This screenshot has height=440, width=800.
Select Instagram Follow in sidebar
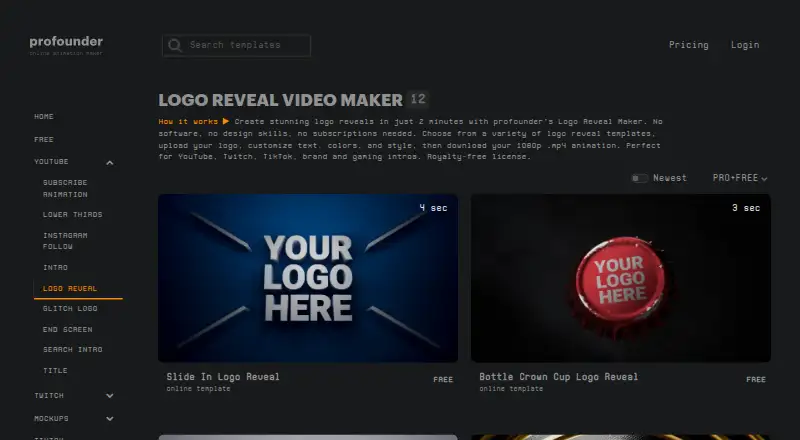(x=65, y=241)
